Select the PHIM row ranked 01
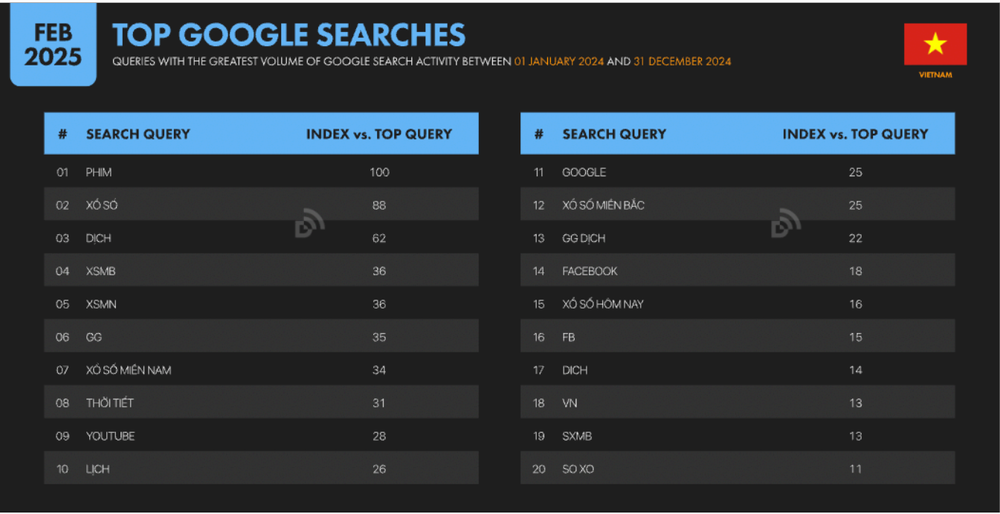Screen dimensions: 1000x514 (x=261, y=172)
